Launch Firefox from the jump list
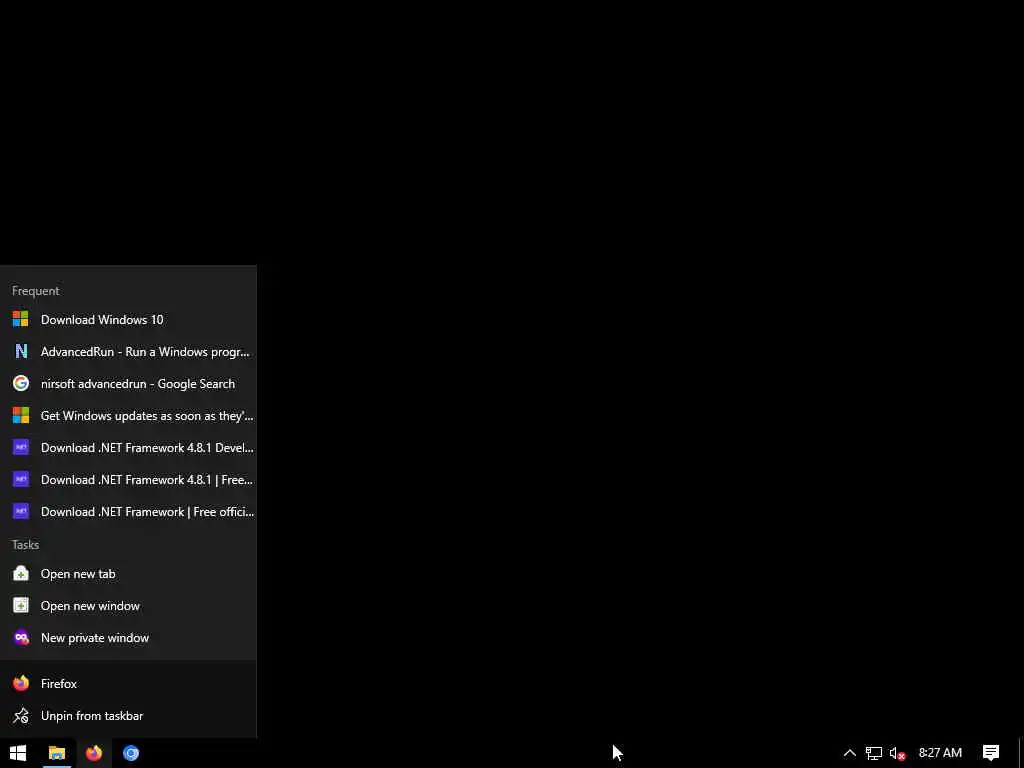The image size is (1024, 768). (x=128, y=683)
